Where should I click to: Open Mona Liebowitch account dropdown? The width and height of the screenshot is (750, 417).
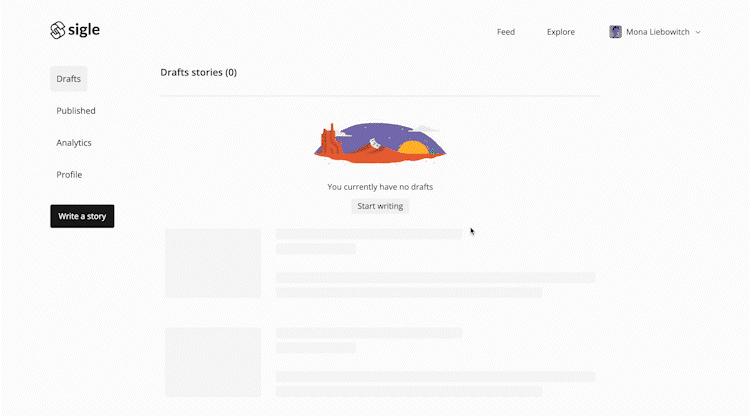(655, 32)
